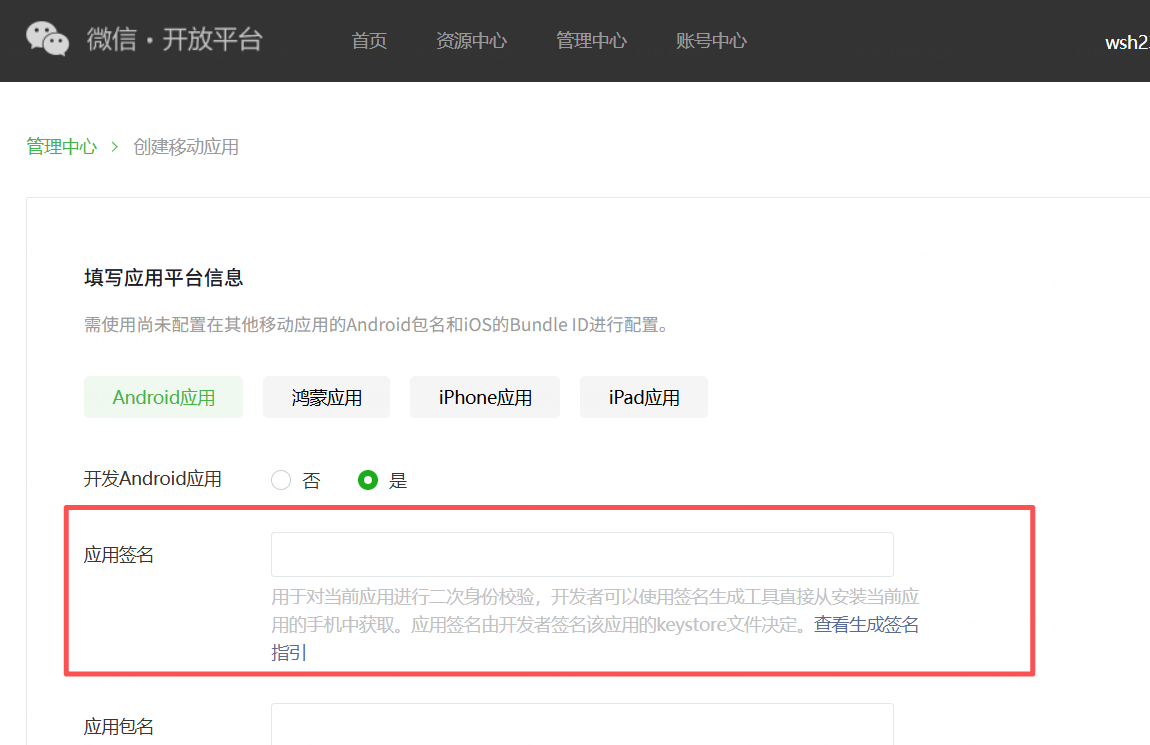
Task: Select the Android应用 tab
Action: [x=164, y=397]
